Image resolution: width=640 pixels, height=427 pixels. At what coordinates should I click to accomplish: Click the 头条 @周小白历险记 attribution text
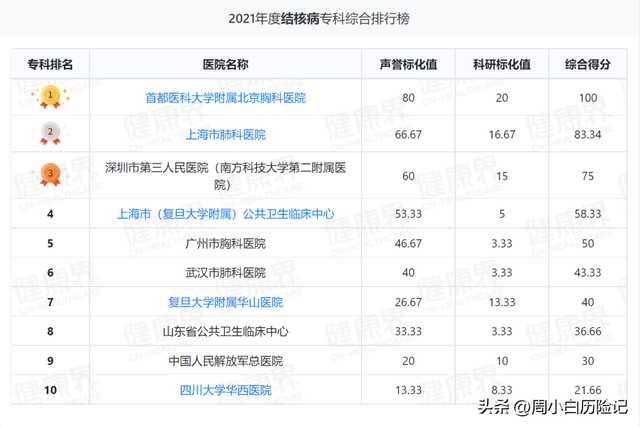point(553,407)
